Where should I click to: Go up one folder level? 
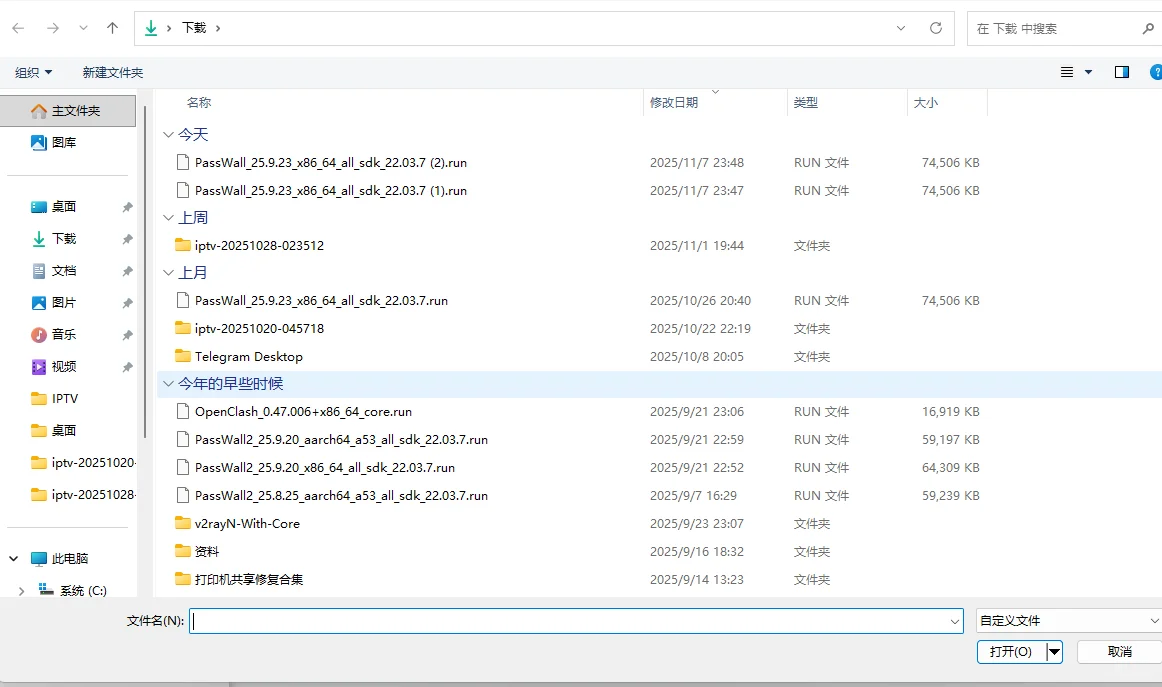pyautogui.click(x=112, y=28)
